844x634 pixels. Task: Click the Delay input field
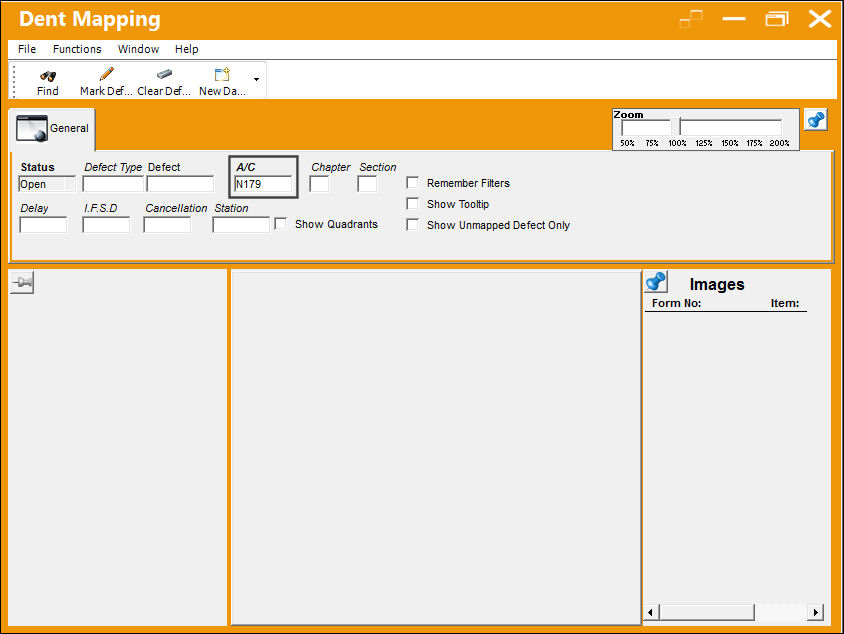click(x=43, y=225)
